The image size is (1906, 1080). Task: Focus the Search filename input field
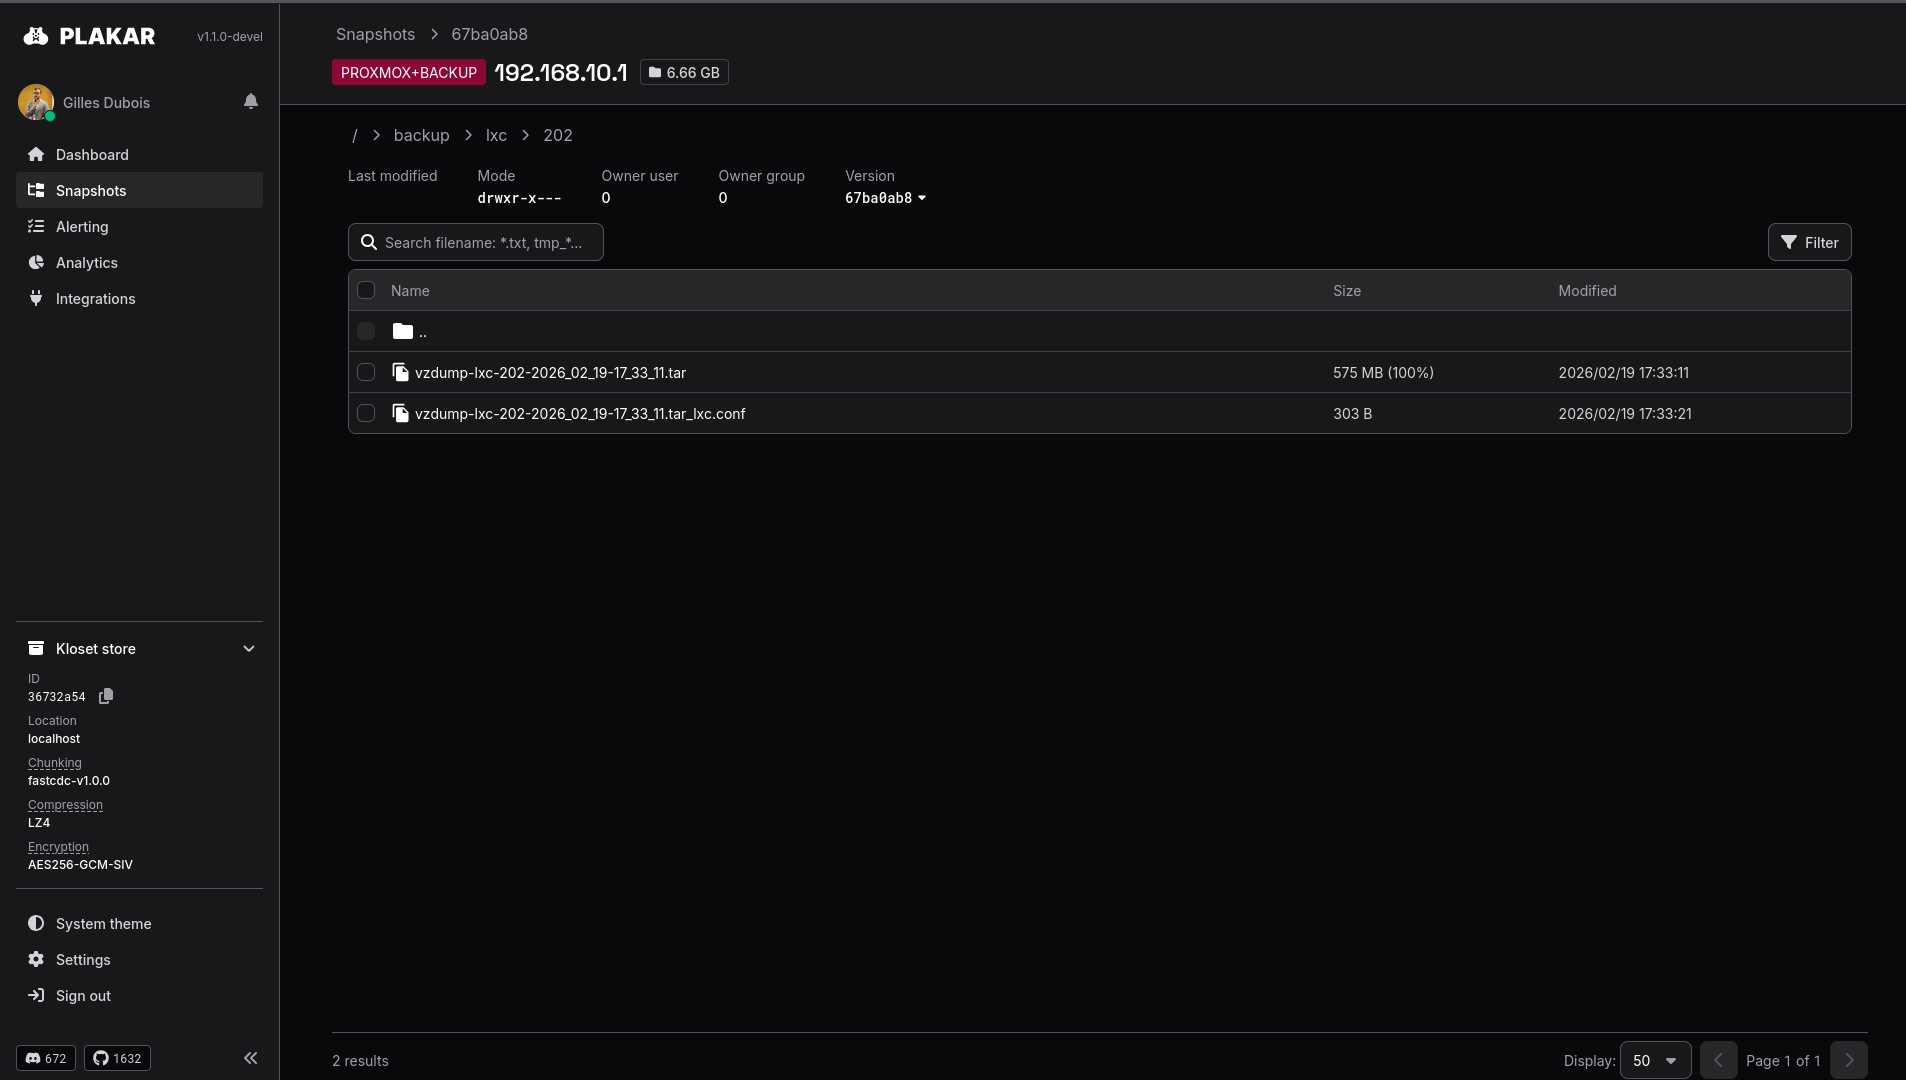click(x=486, y=242)
